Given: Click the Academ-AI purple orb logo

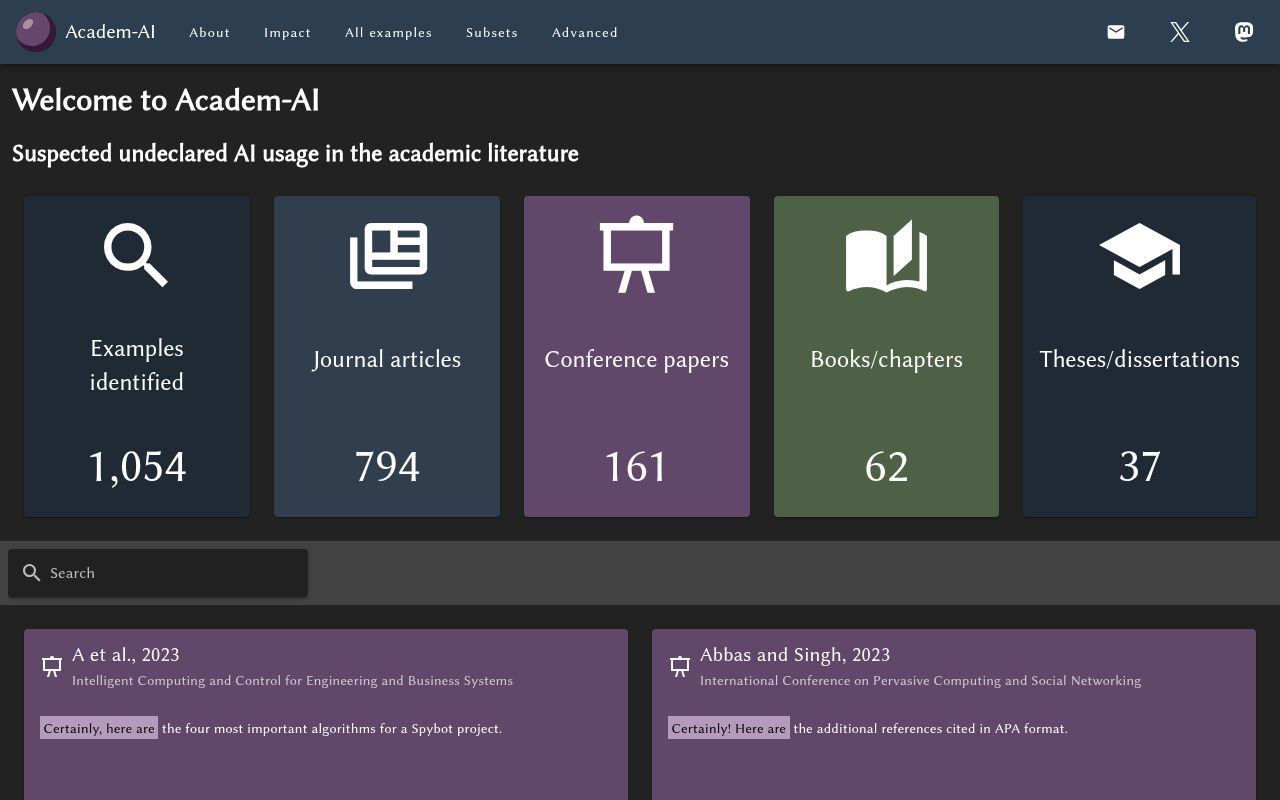Looking at the screenshot, I should pos(36,32).
